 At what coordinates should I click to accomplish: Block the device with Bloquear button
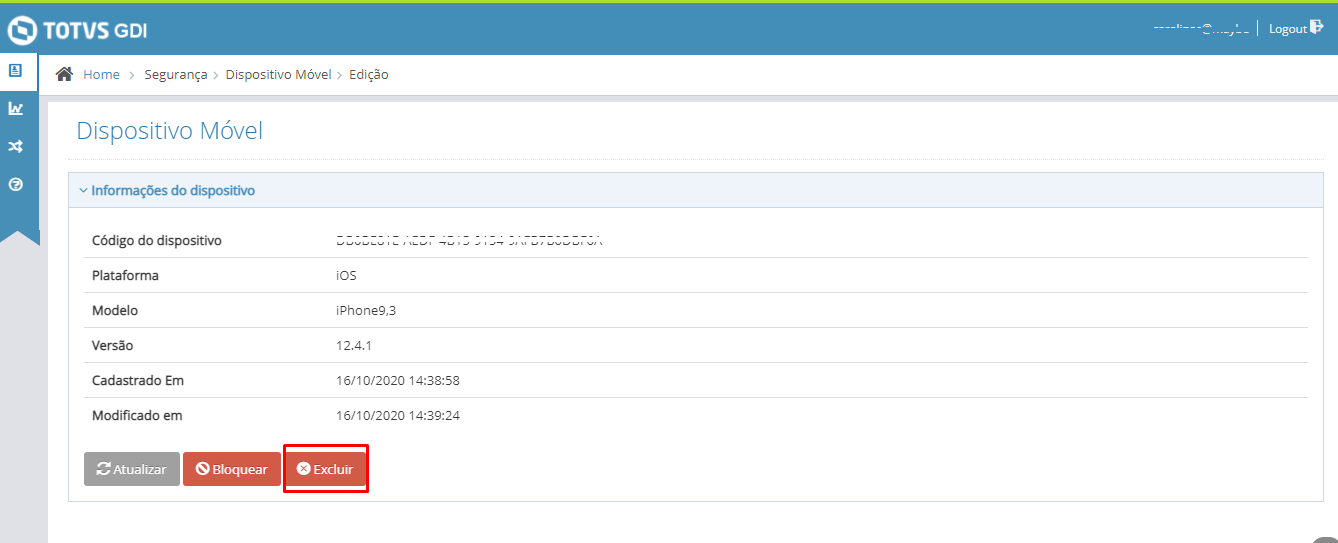232,469
